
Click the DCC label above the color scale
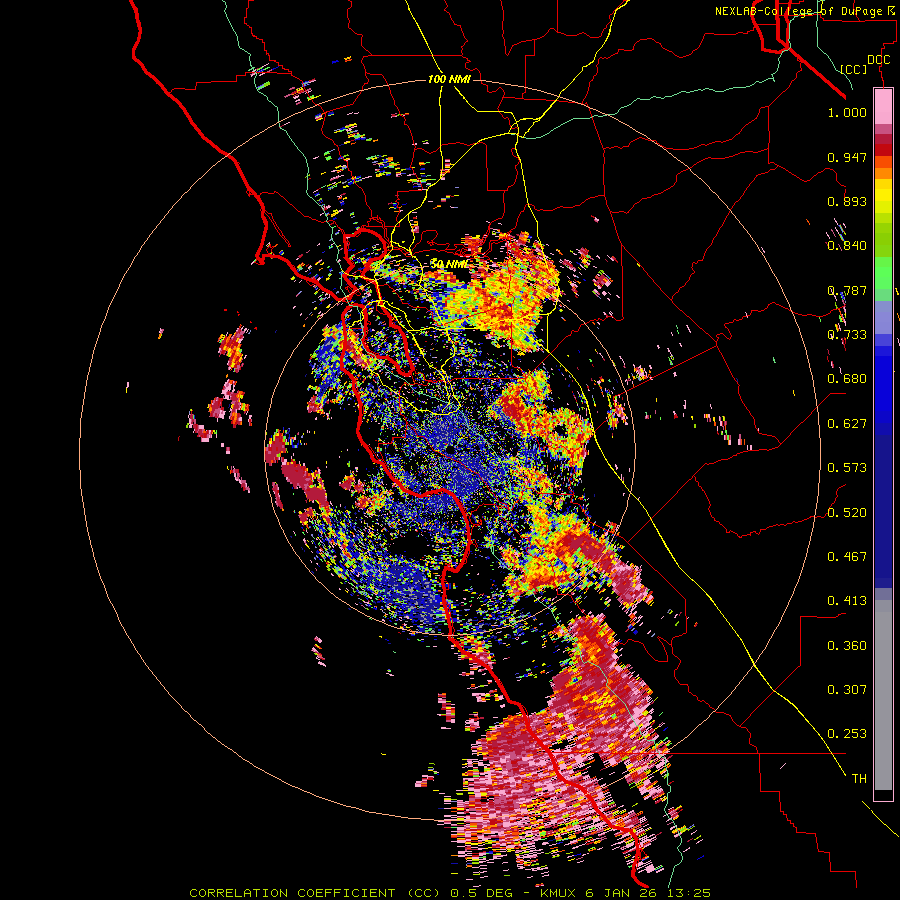[x=878, y=60]
